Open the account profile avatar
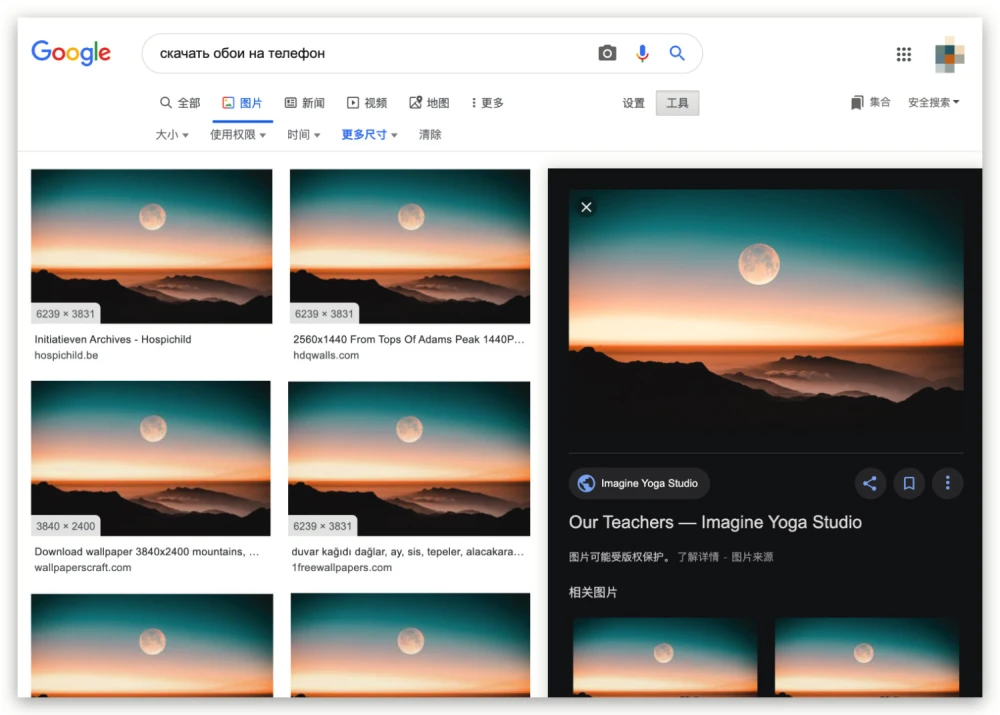This screenshot has height=715, width=1000. point(950,54)
